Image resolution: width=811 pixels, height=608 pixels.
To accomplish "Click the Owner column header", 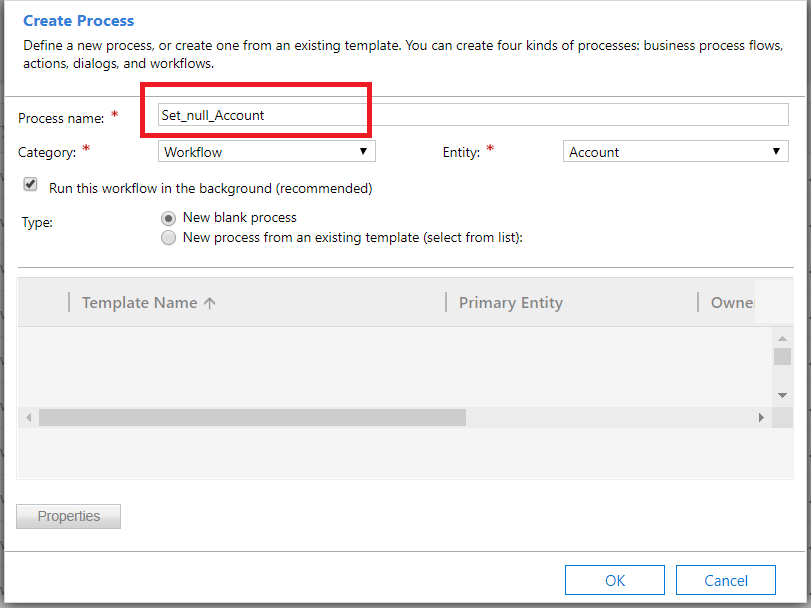I will [x=732, y=302].
